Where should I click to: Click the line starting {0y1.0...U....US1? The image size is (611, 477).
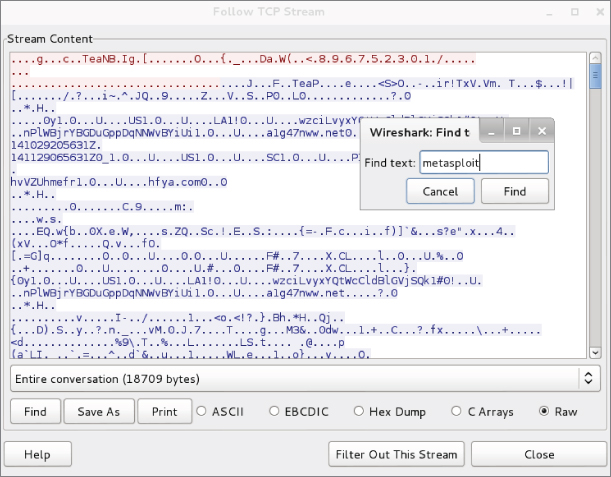click(246, 281)
